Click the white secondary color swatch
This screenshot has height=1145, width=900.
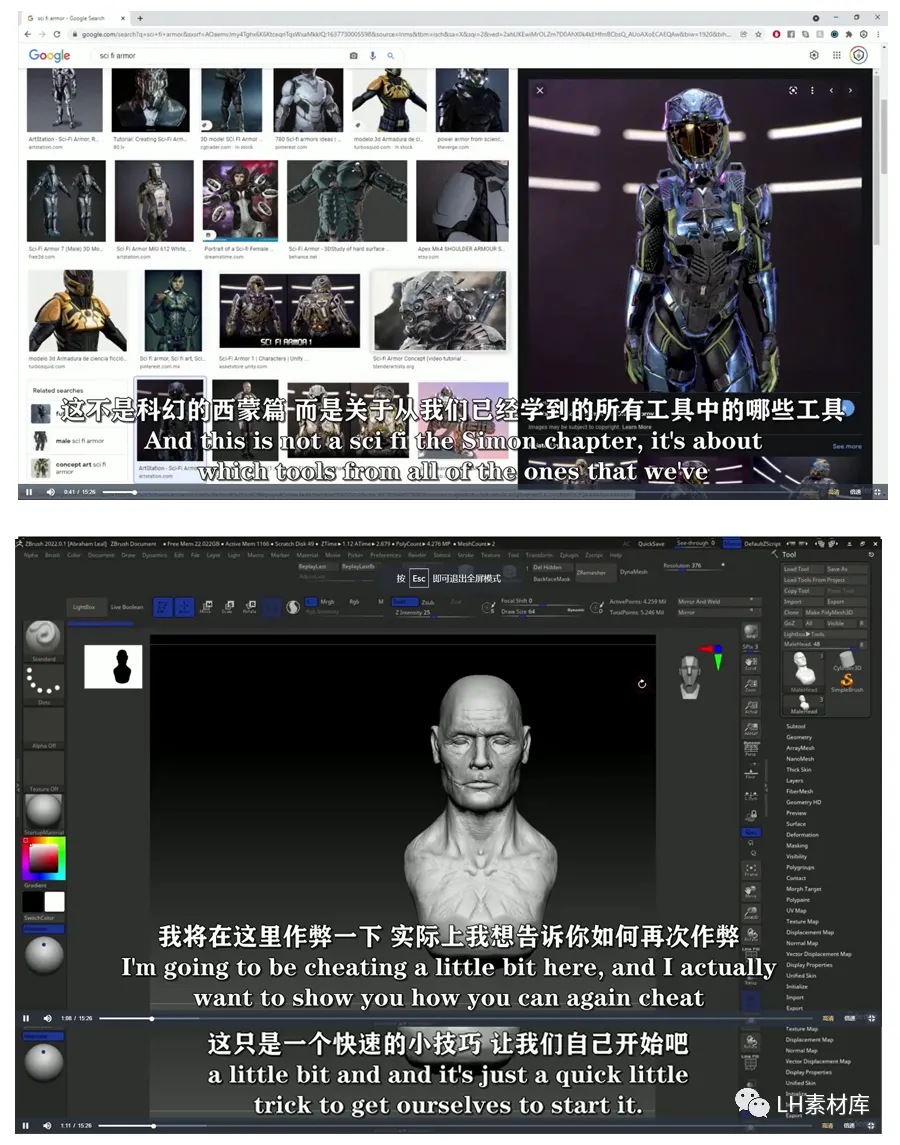[x=55, y=902]
